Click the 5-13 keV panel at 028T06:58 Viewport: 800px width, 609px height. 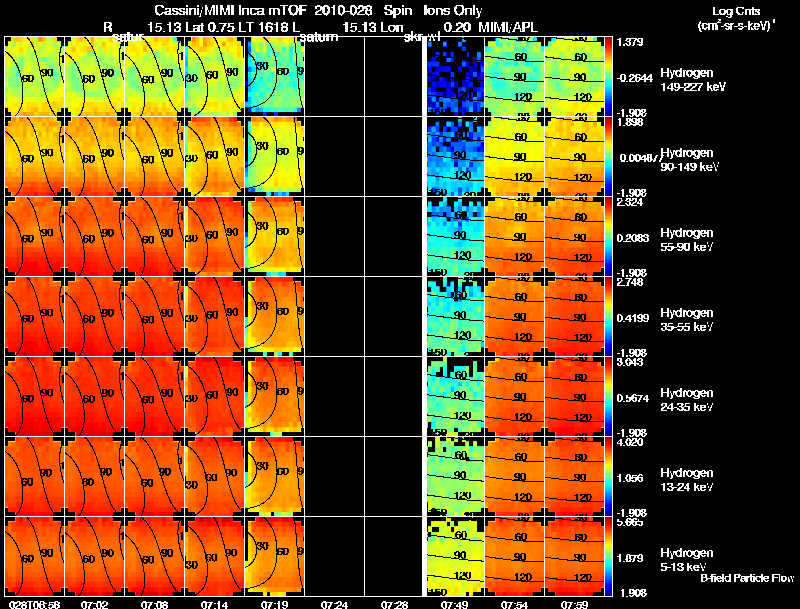click(x=34, y=556)
